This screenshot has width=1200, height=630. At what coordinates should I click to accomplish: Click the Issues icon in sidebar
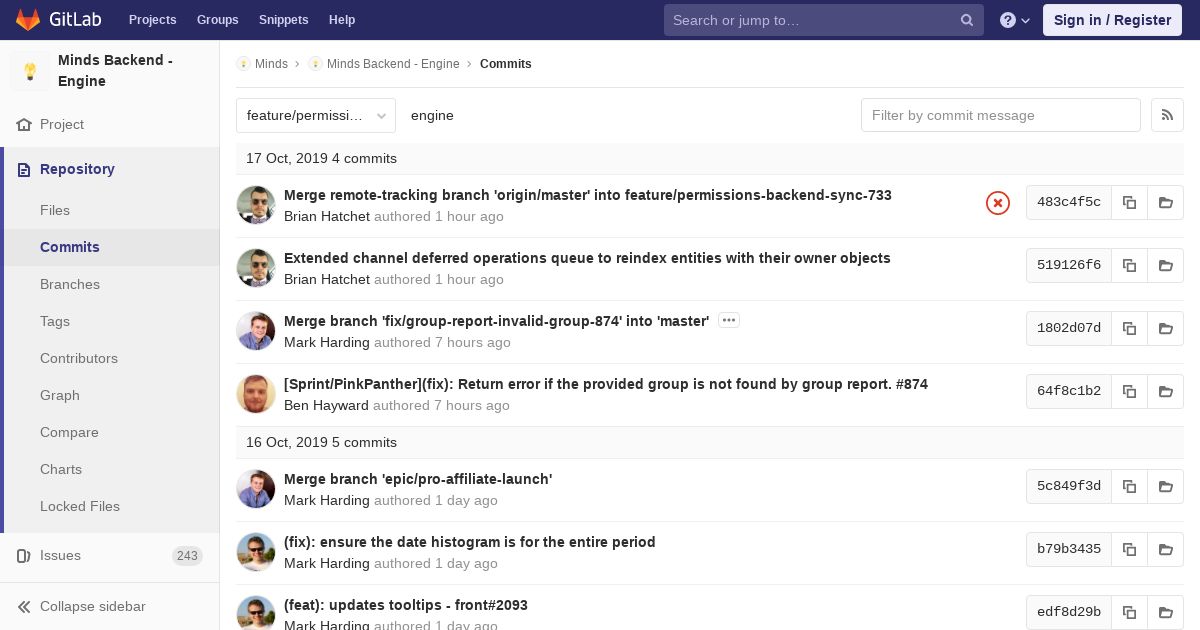pyautogui.click(x=24, y=556)
